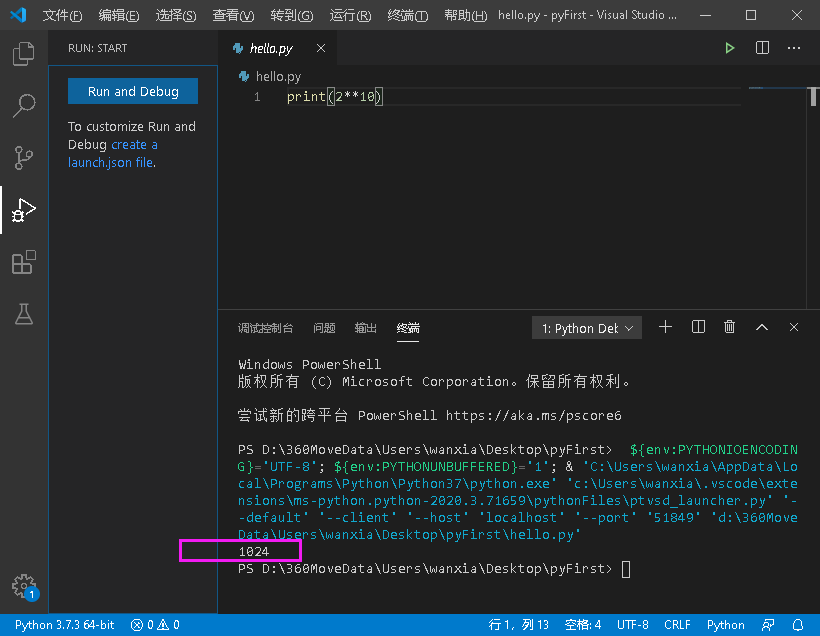Click the Run and Debug button
The width and height of the screenshot is (820, 636).
coord(132,90)
